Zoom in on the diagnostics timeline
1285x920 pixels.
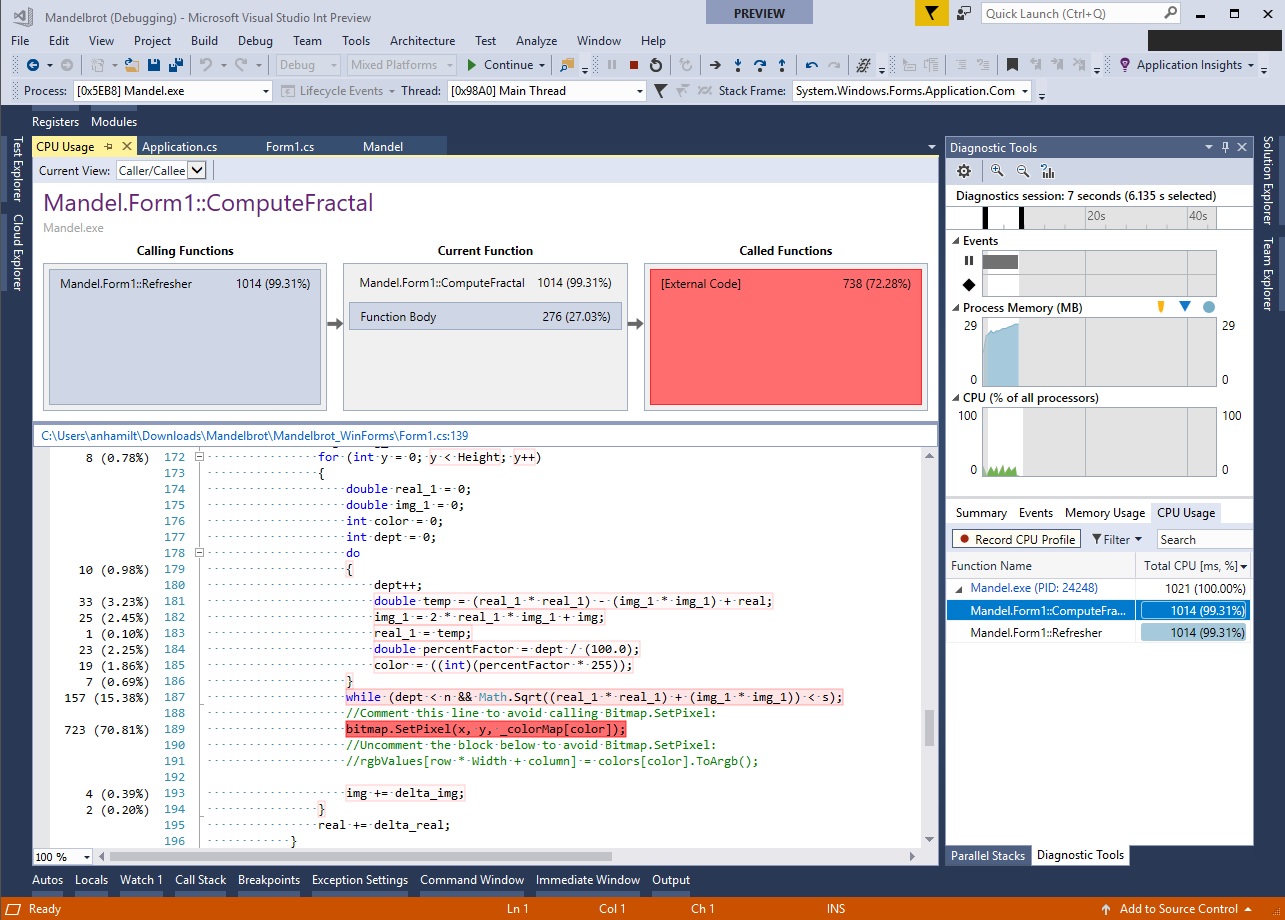tap(997, 171)
